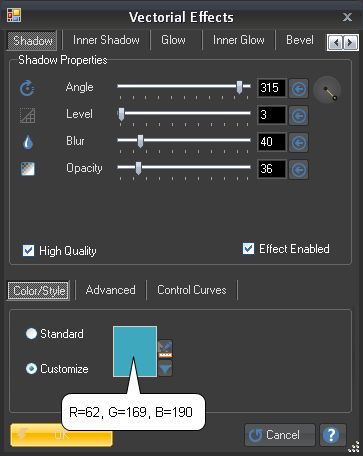This screenshot has width=363, height=456.
Task: Open the Control Curves tab
Action: point(192,290)
